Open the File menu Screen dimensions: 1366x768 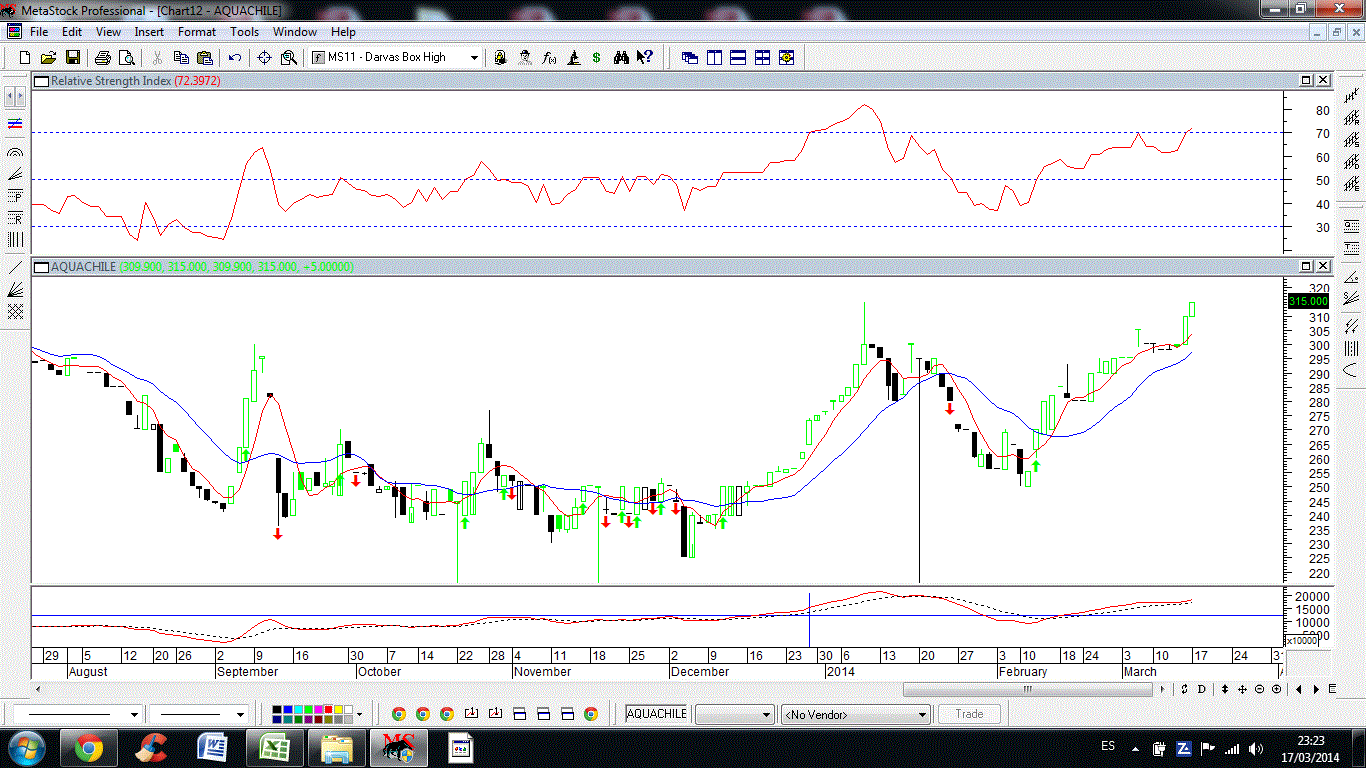pos(39,32)
